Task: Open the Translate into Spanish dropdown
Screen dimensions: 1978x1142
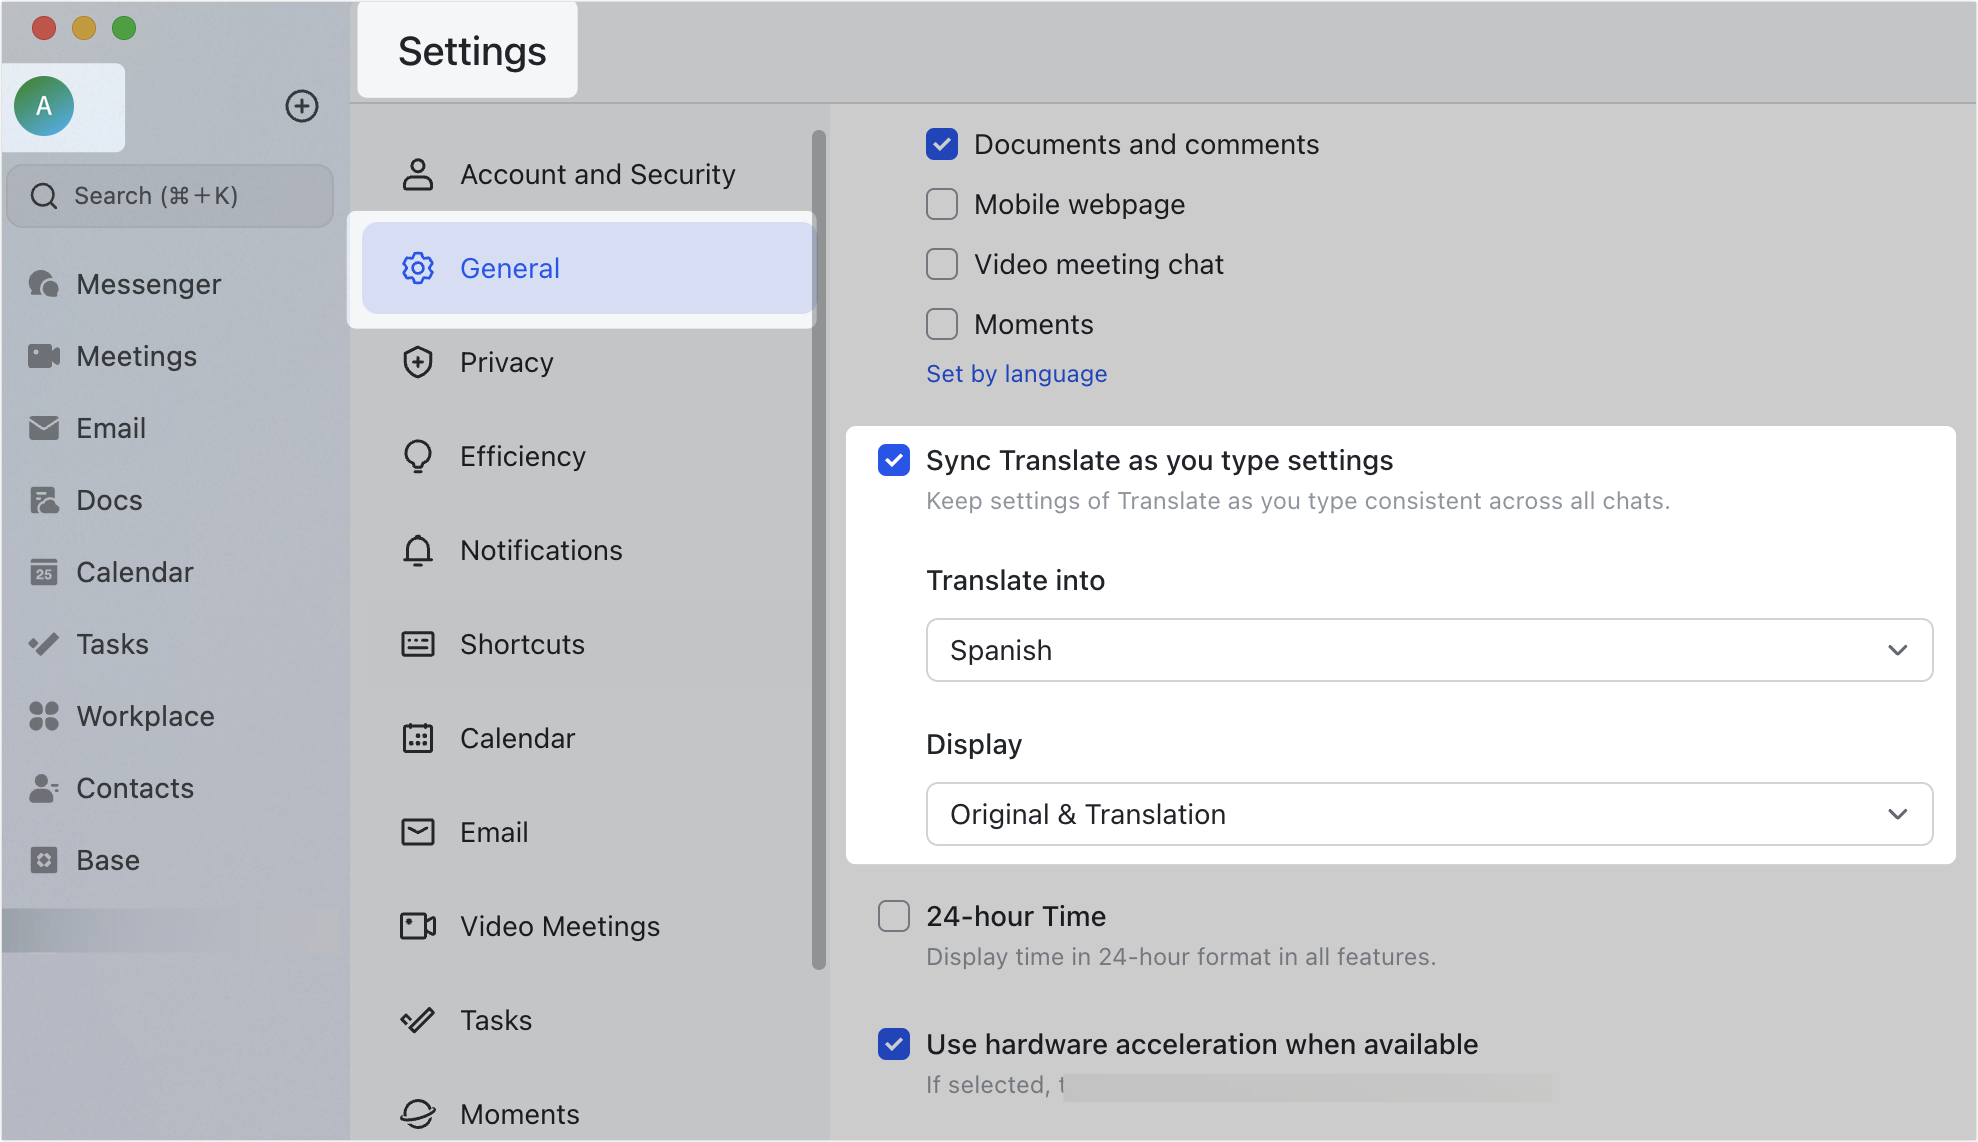Action: [1429, 650]
